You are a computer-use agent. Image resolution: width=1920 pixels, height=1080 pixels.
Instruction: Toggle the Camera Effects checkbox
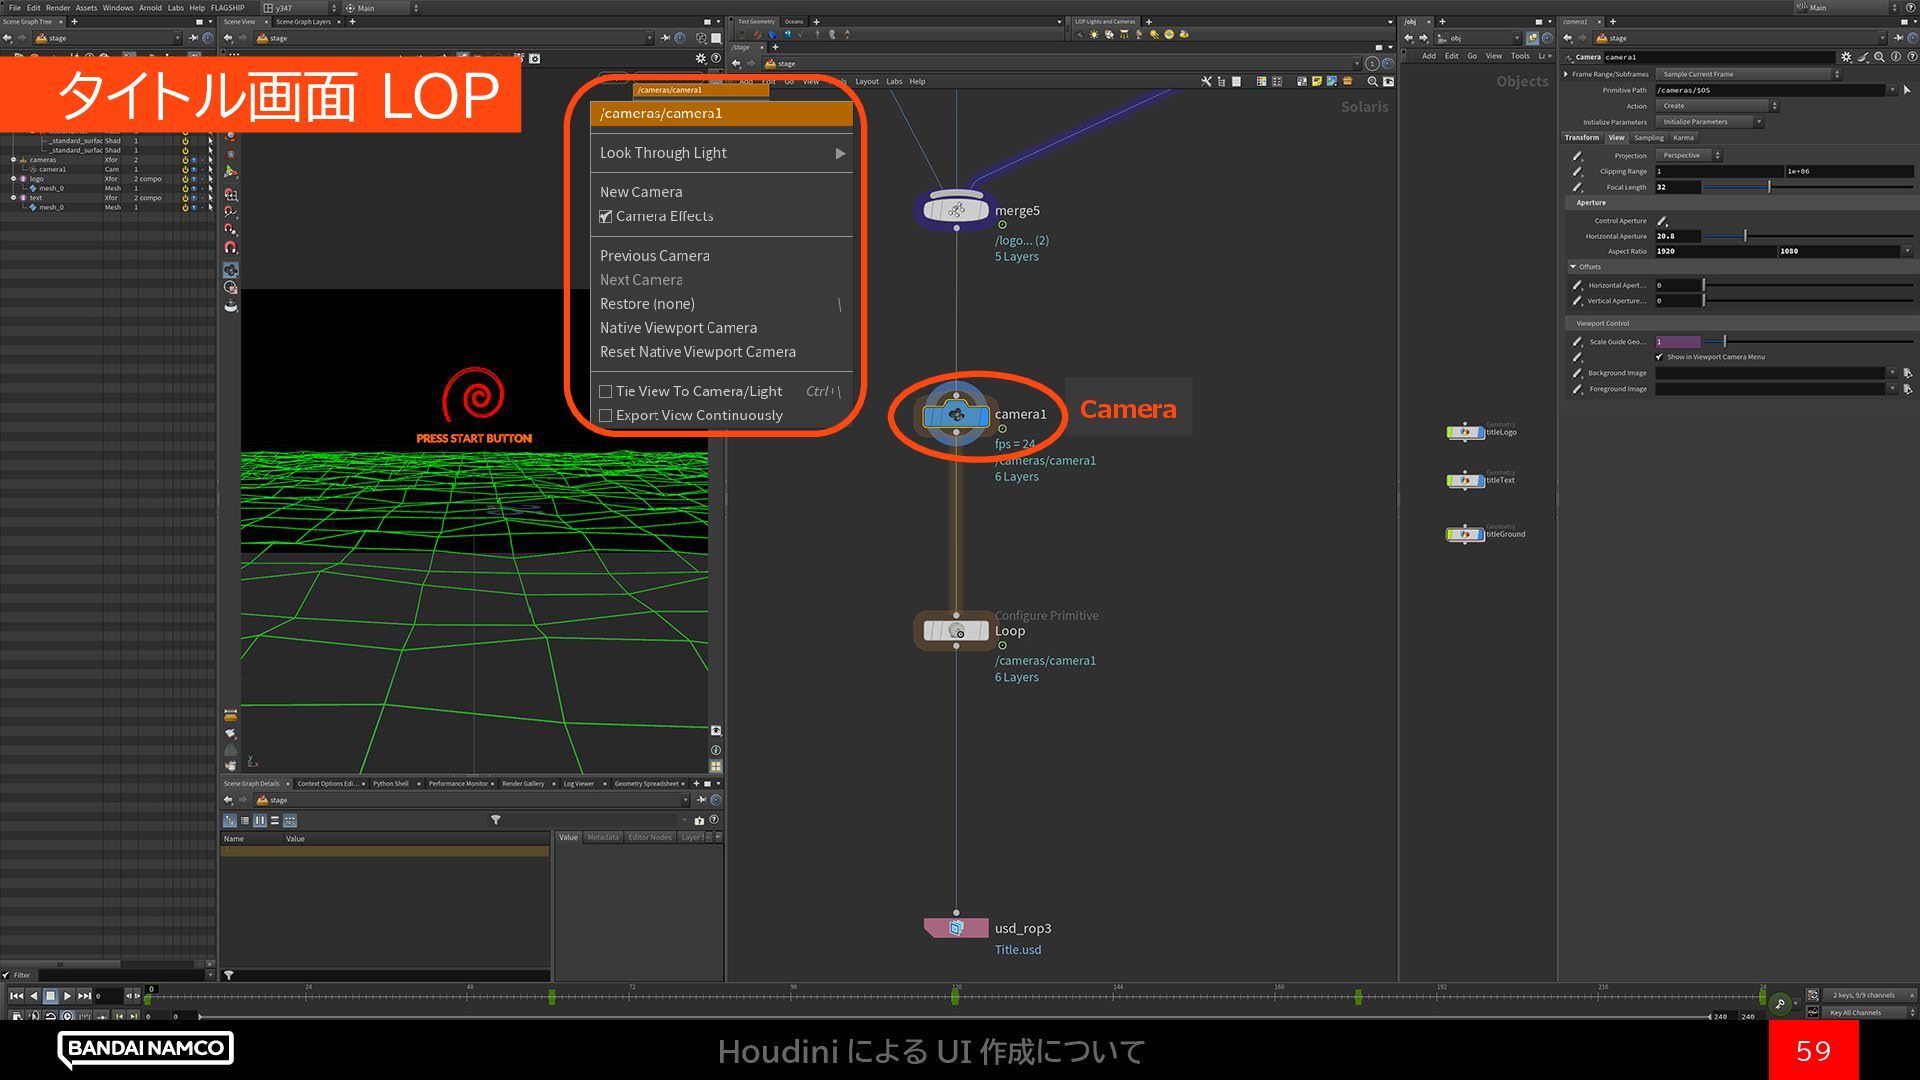point(606,216)
